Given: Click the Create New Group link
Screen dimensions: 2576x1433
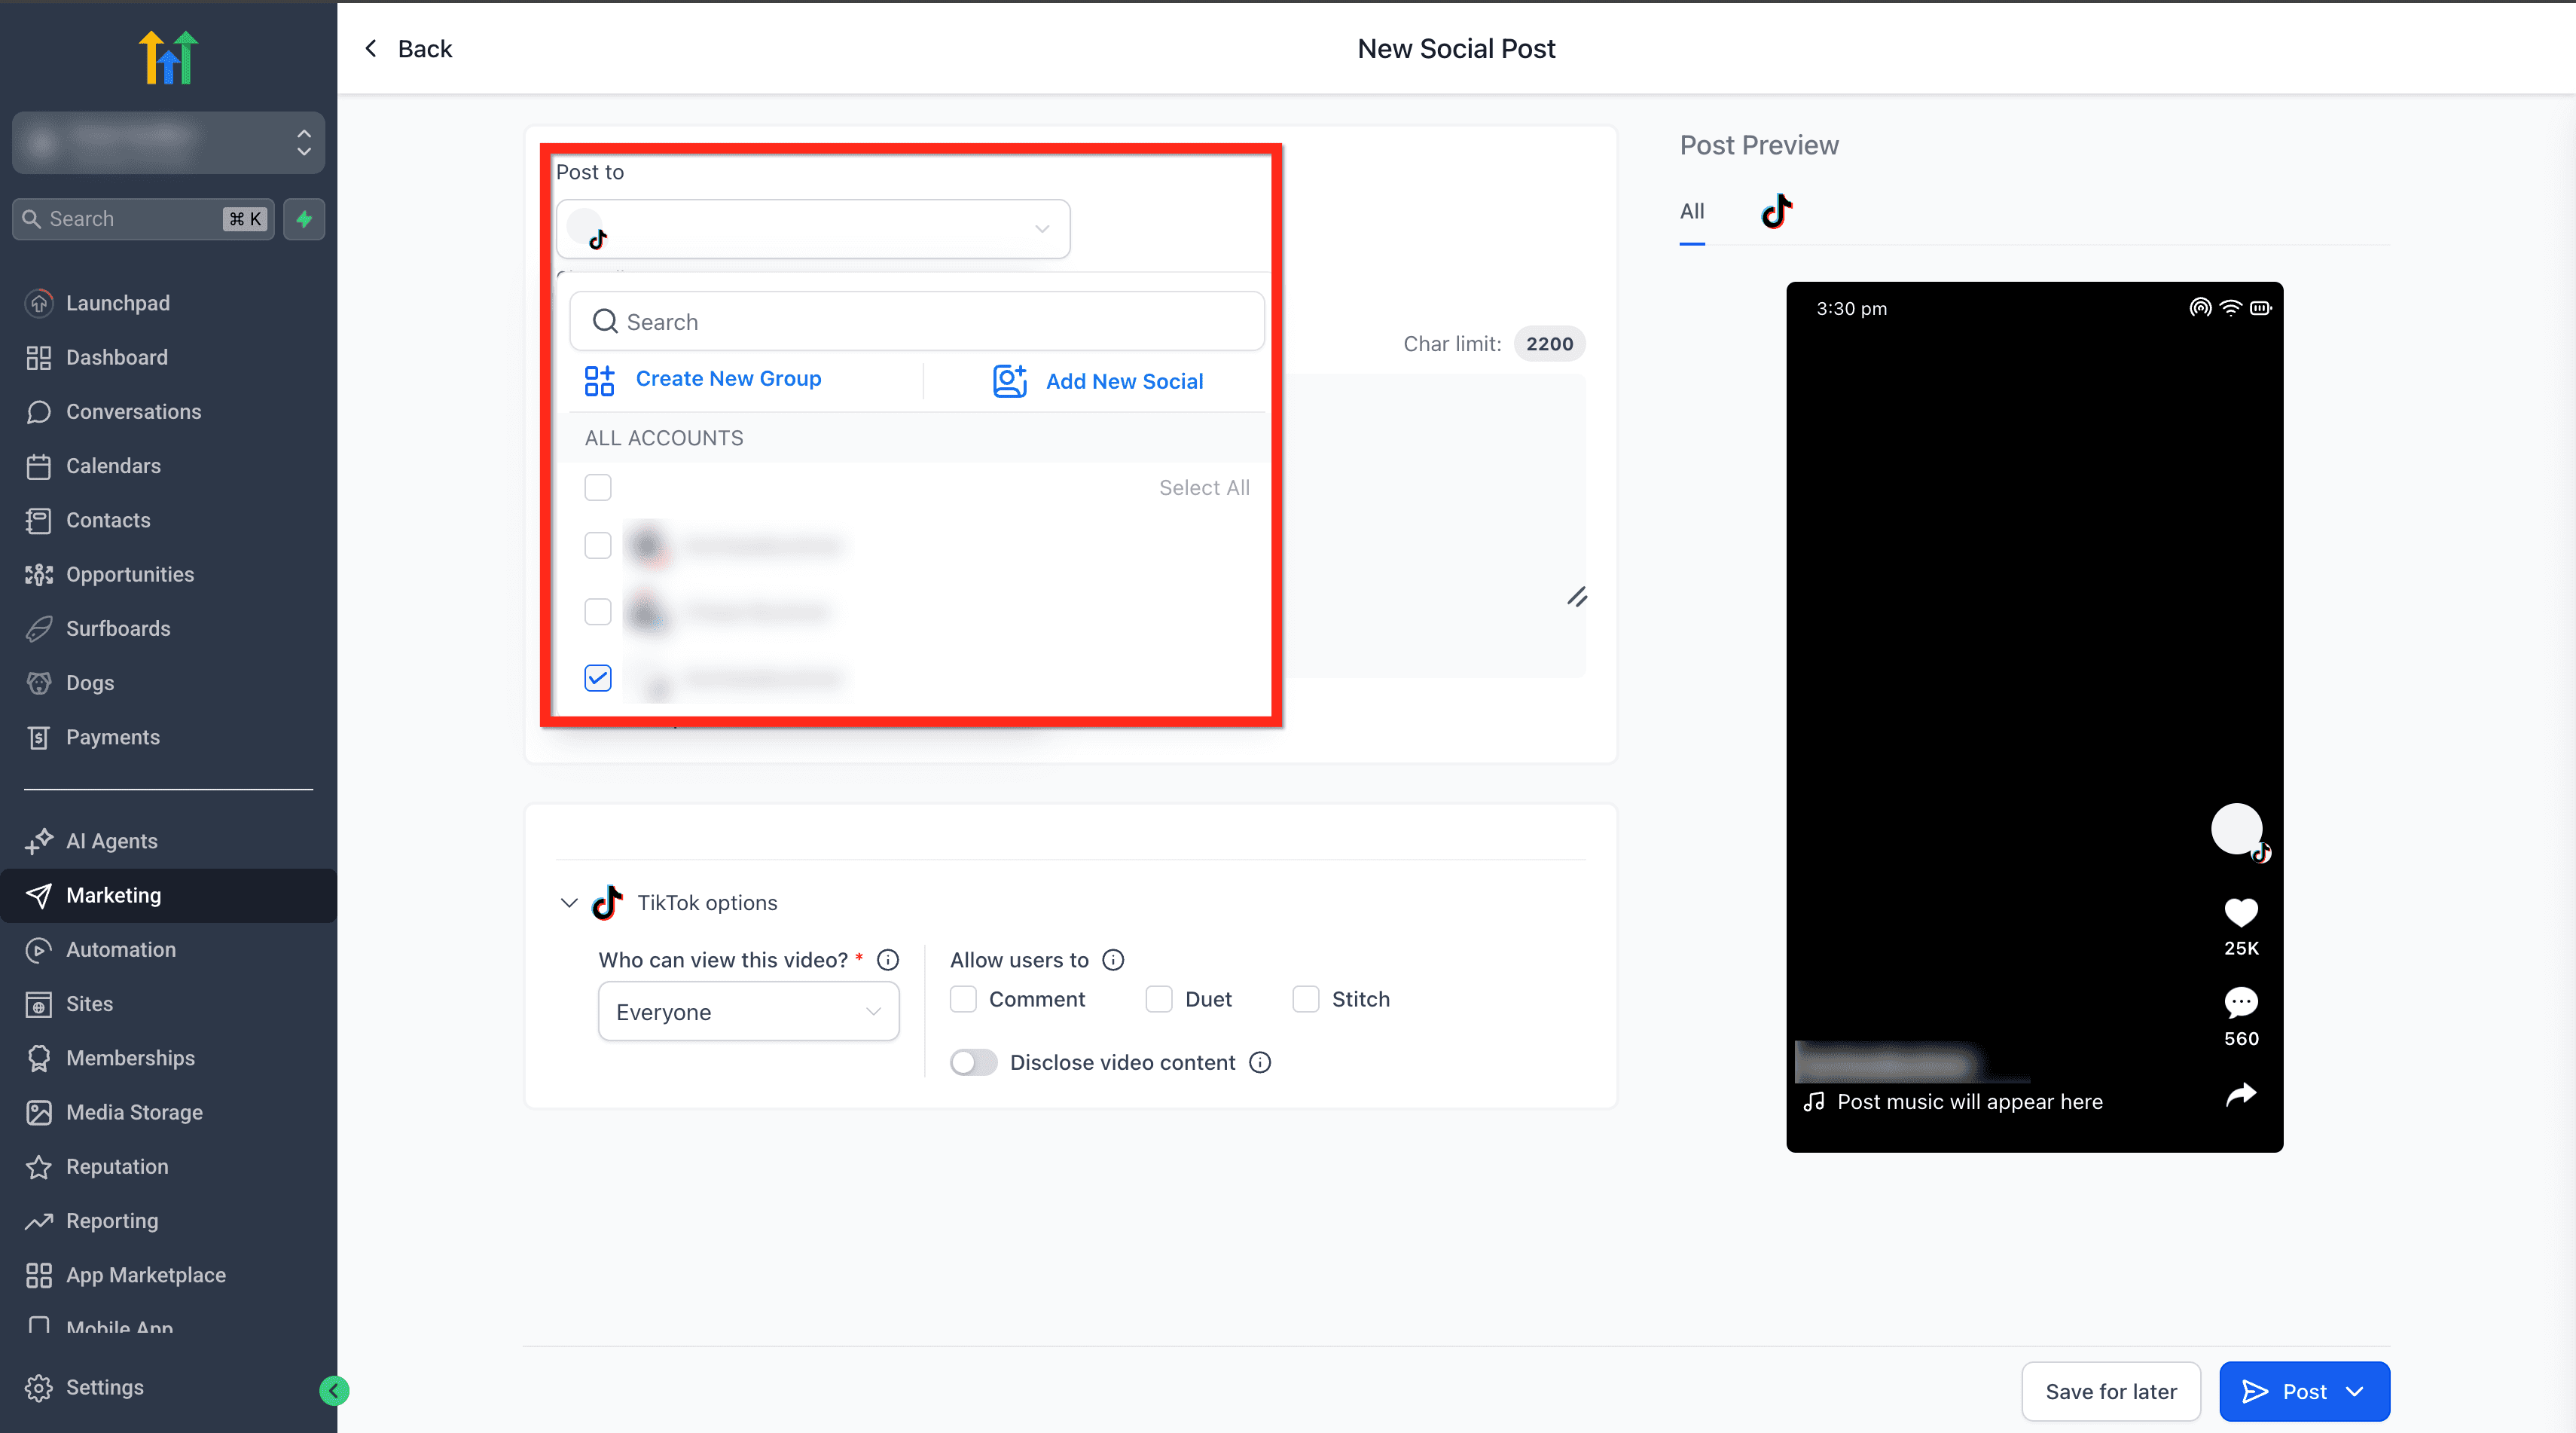Looking at the screenshot, I should coord(728,379).
